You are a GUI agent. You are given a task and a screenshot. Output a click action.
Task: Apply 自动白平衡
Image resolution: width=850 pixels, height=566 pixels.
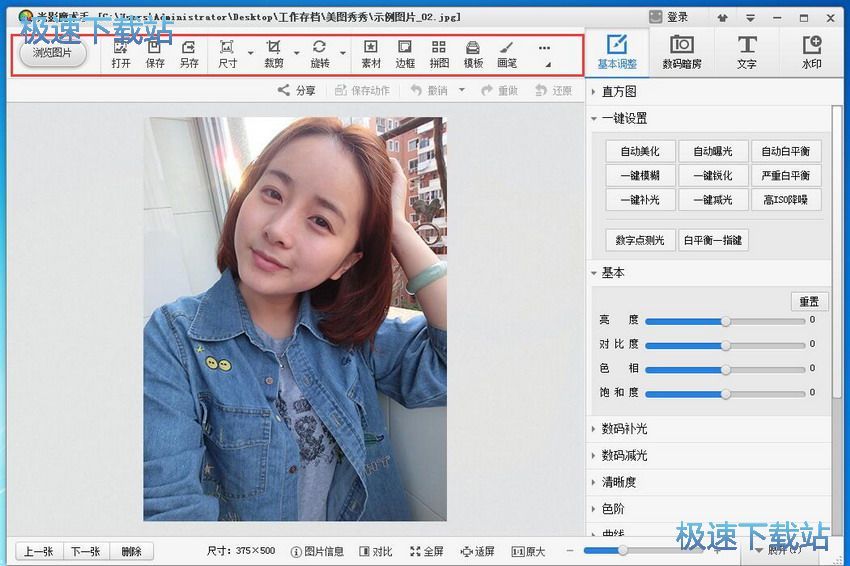click(x=785, y=151)
